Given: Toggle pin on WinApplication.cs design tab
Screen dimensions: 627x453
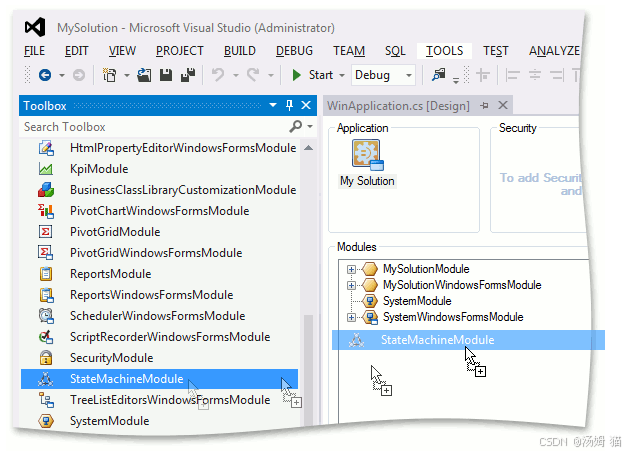Looking at the screenshot, I should (484, 106).
